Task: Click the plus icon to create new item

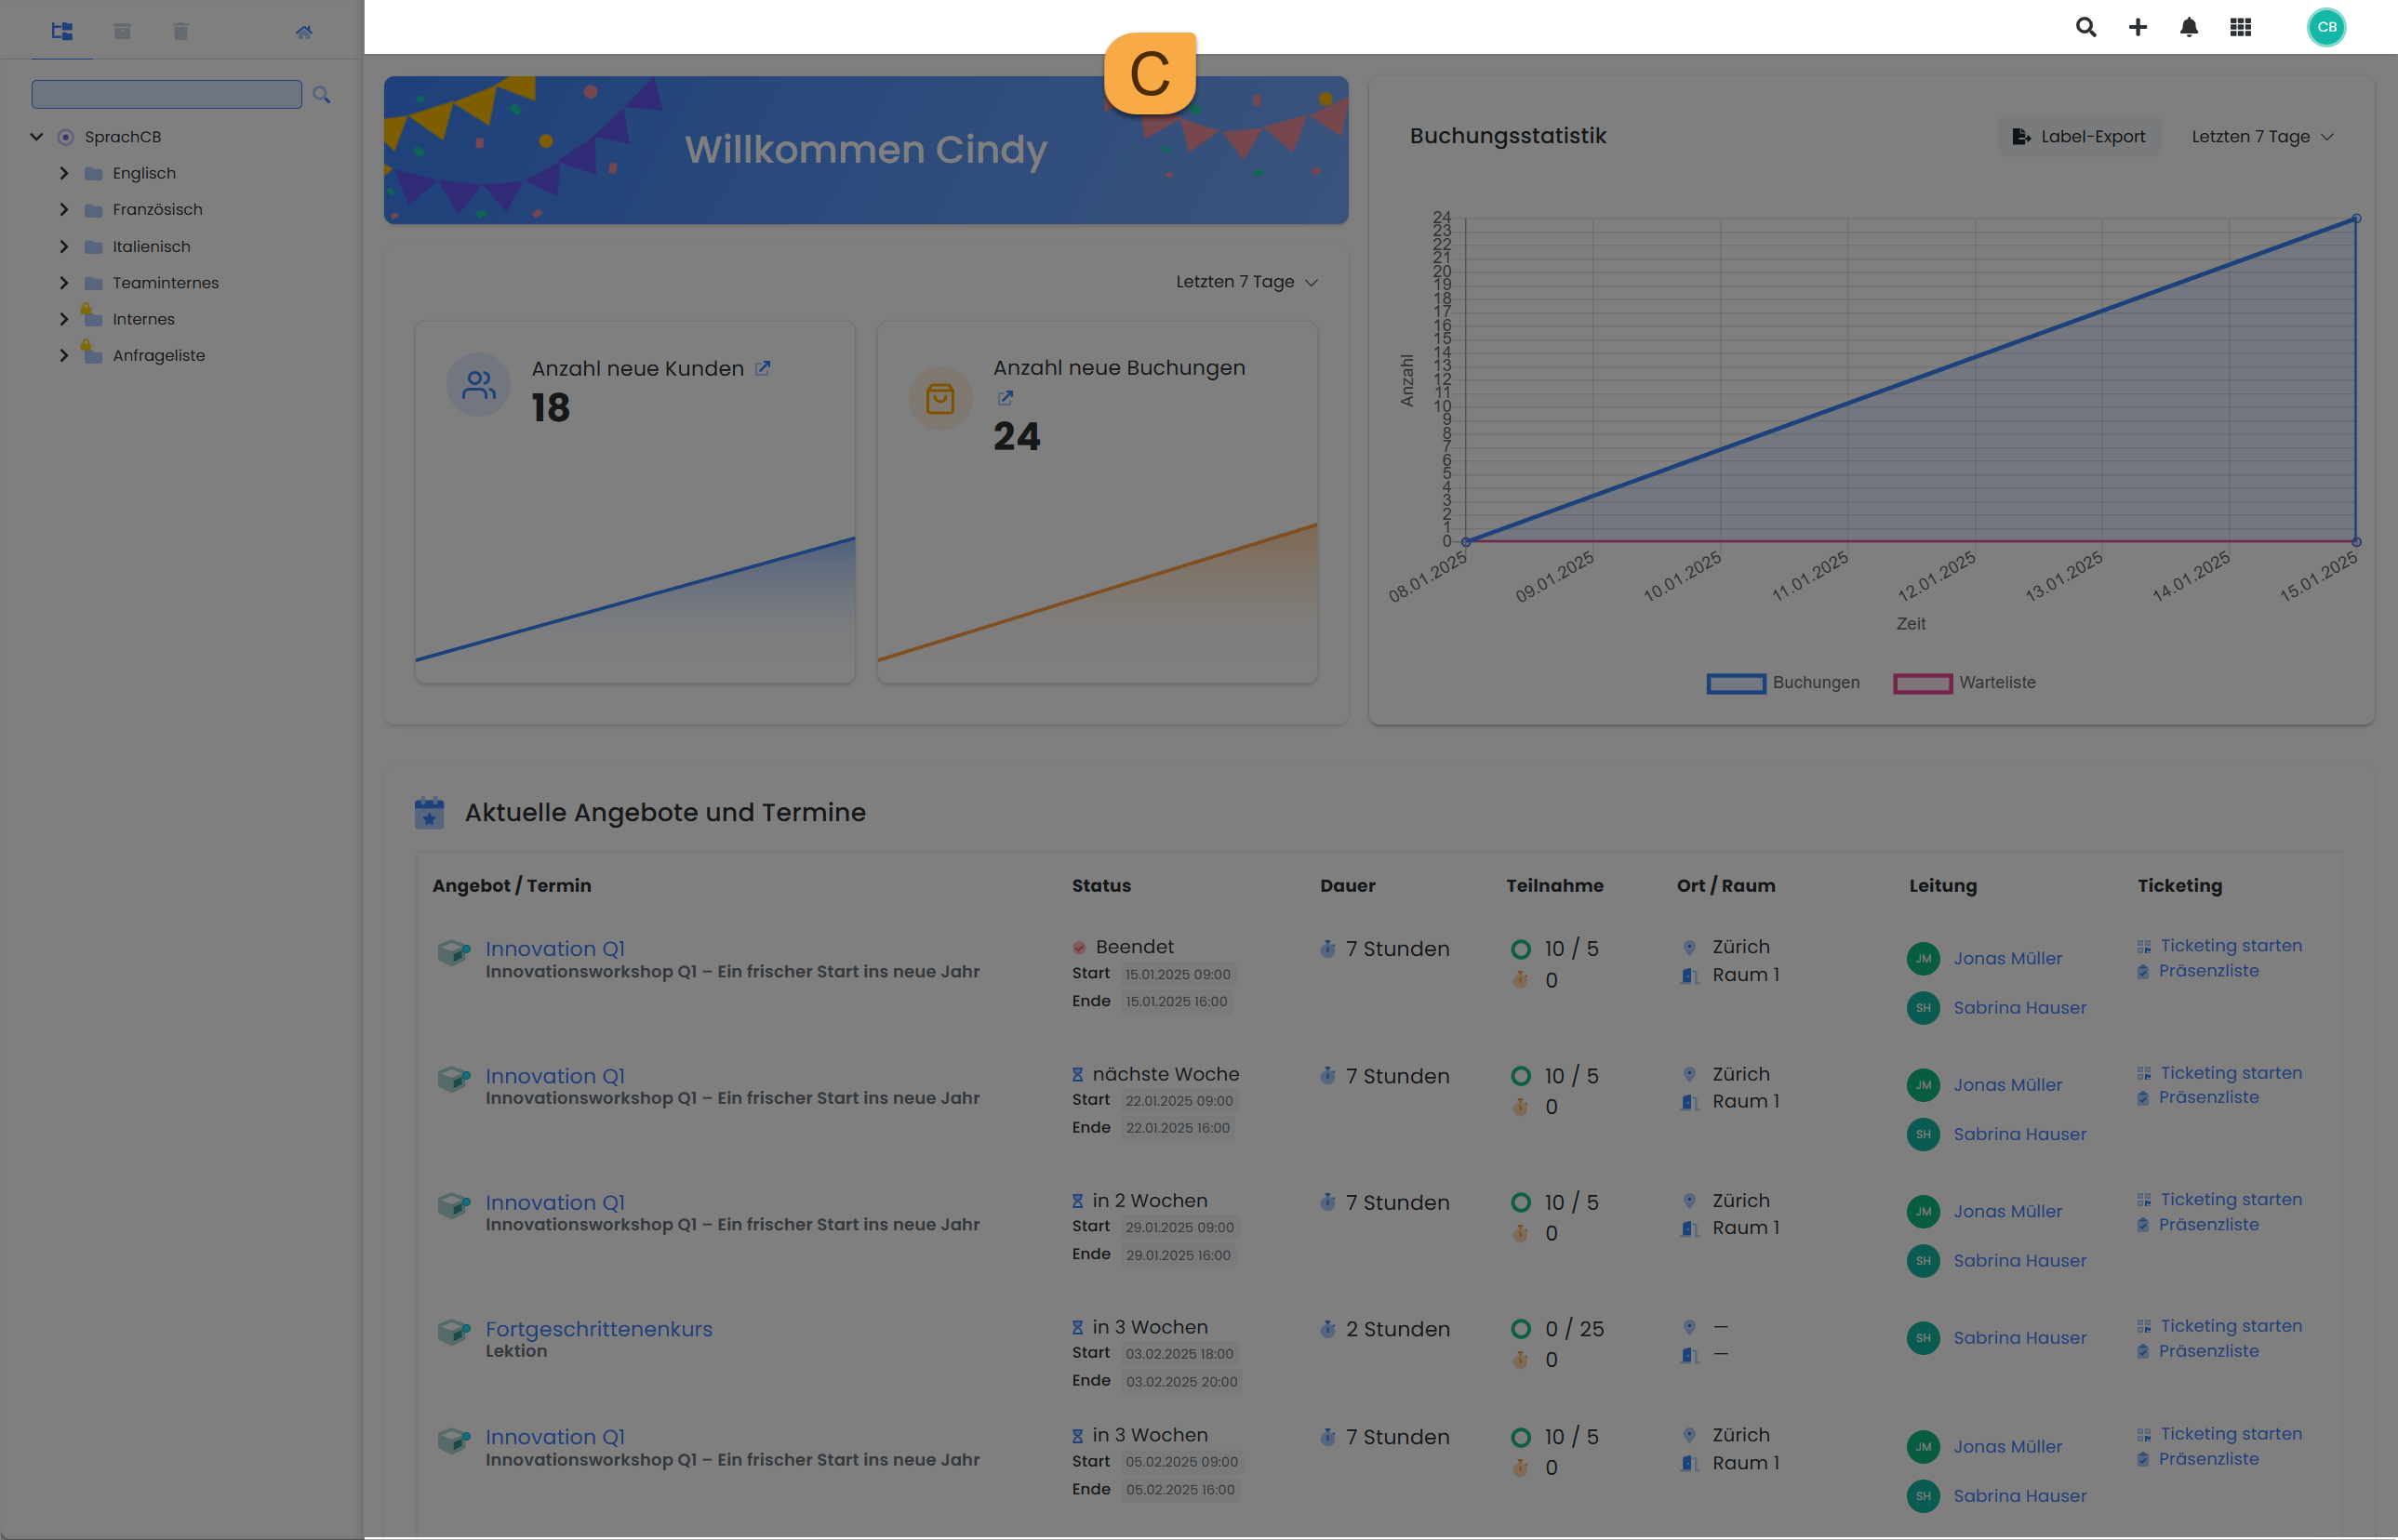Action: click(x=2137, y=27)
